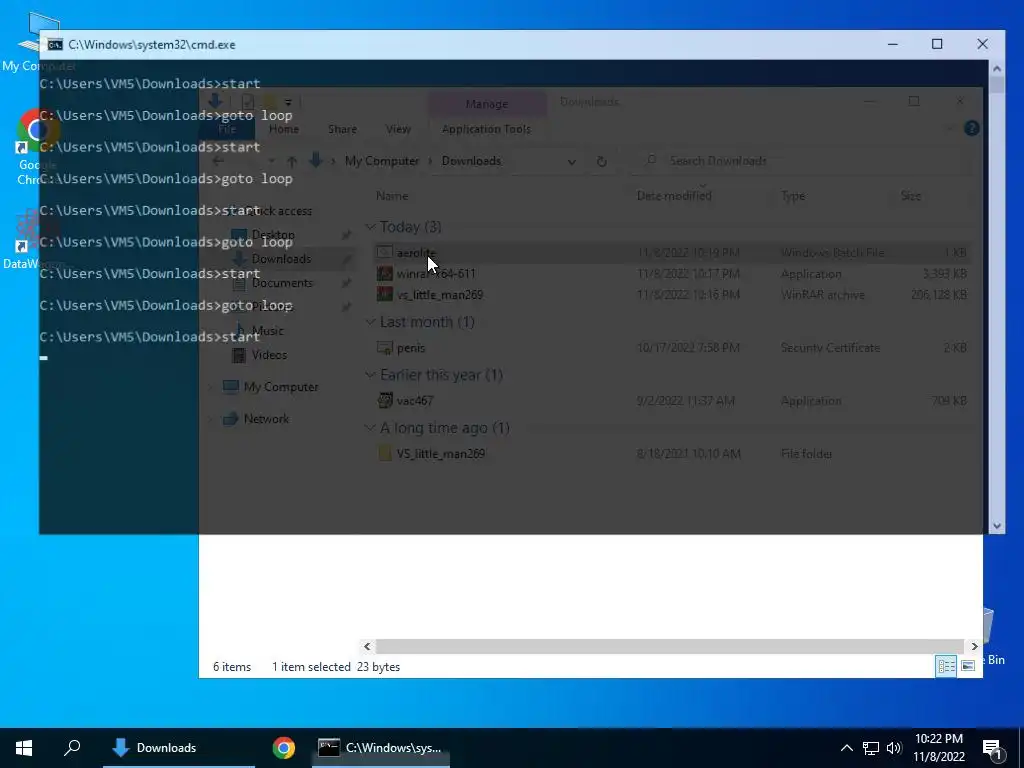1024x768 pixels.
Task: Select Downloads in Explorer navigation pane
Action: [x=281, y=259]
